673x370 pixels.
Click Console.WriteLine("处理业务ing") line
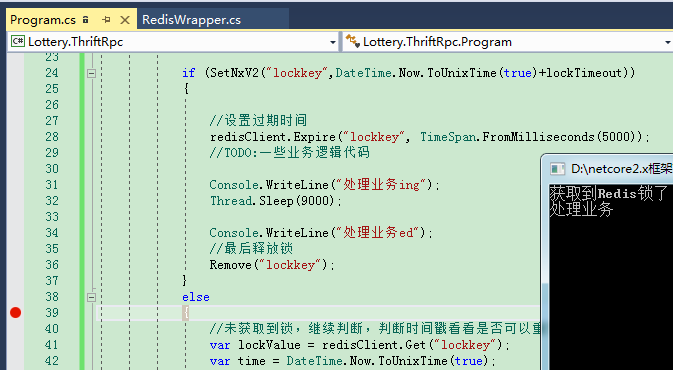[325, 185]
